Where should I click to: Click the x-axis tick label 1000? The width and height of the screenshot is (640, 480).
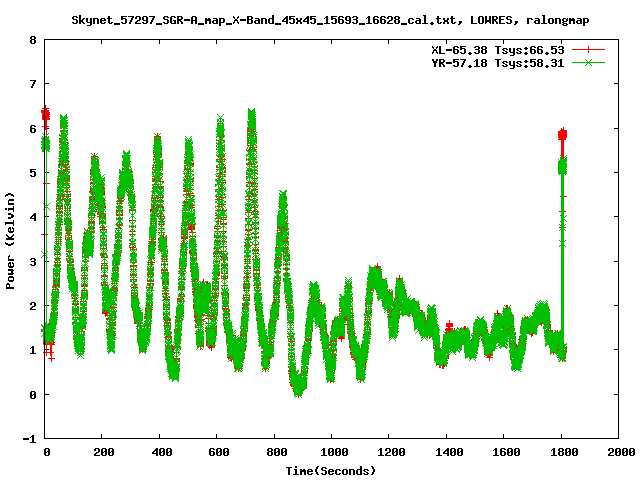point(334,452)
